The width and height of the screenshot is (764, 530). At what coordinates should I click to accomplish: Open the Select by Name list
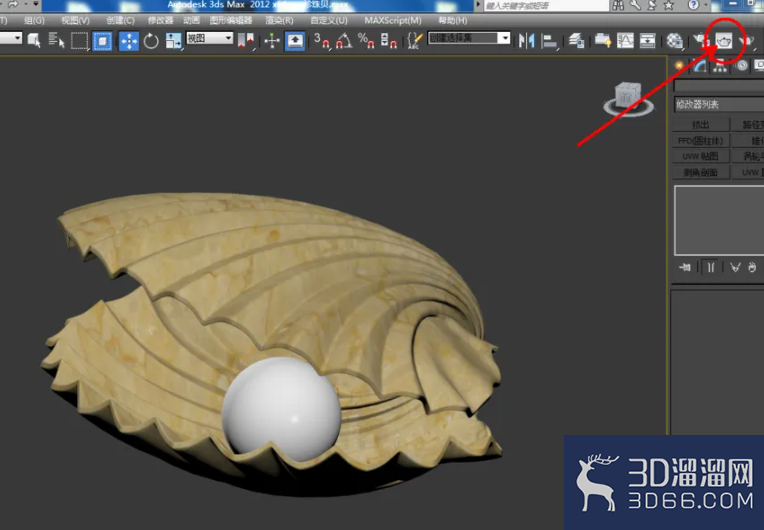coord(57,40)
